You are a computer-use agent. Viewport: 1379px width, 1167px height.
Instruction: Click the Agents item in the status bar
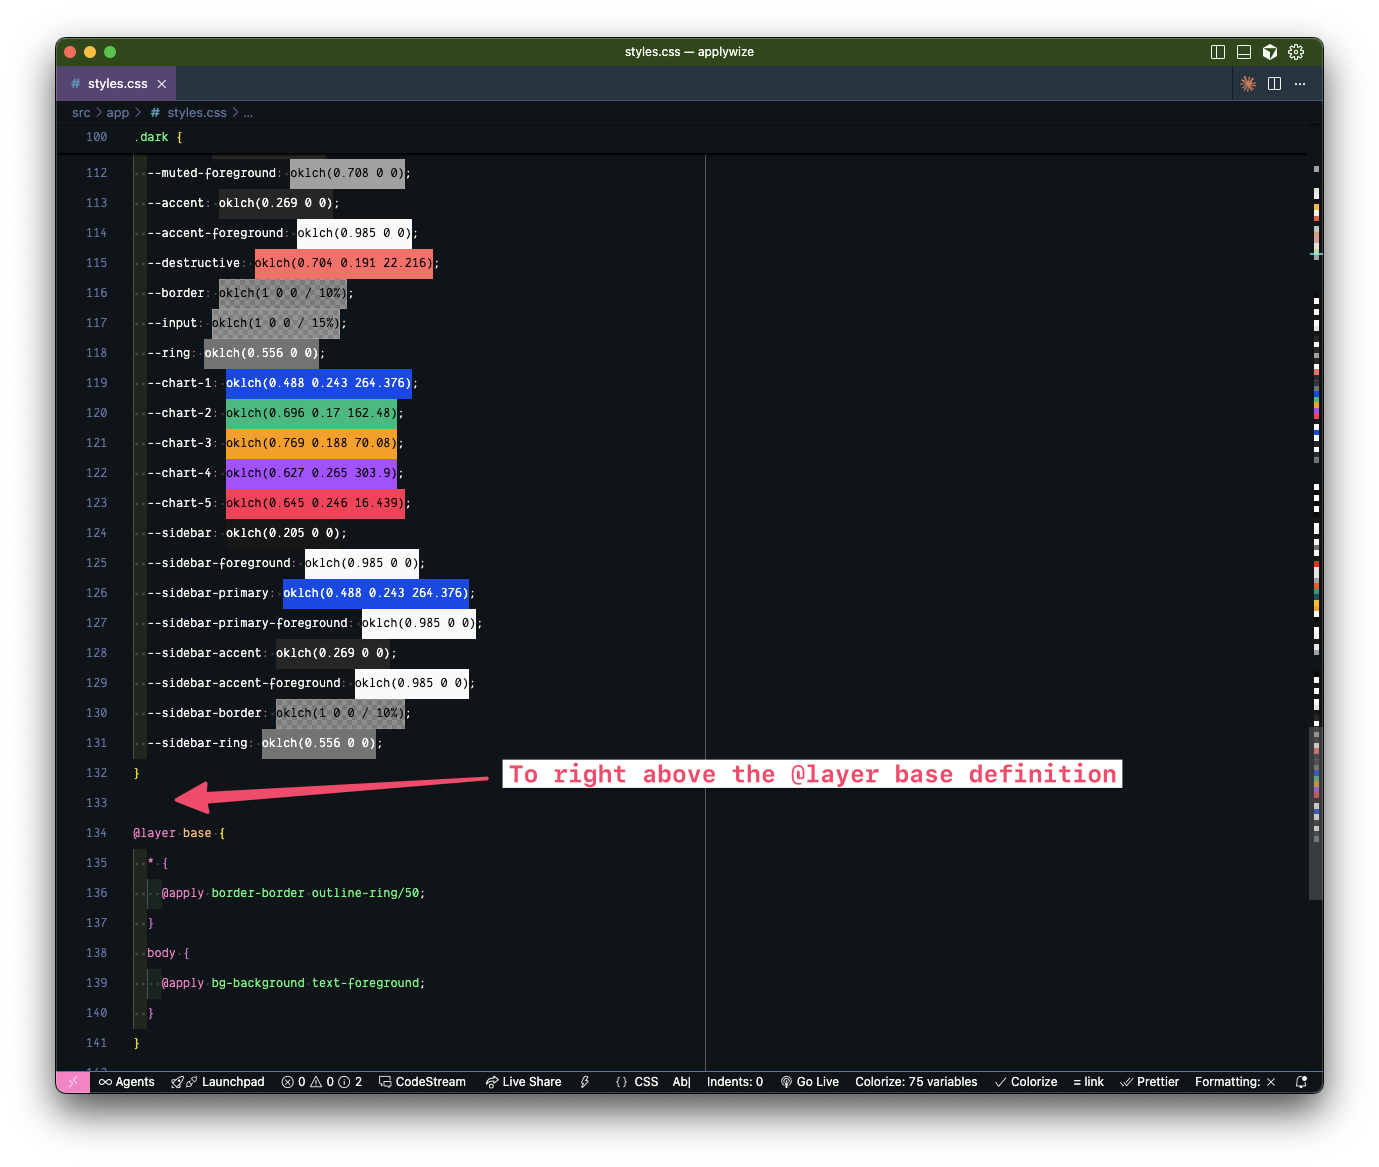coord(126,1081)
